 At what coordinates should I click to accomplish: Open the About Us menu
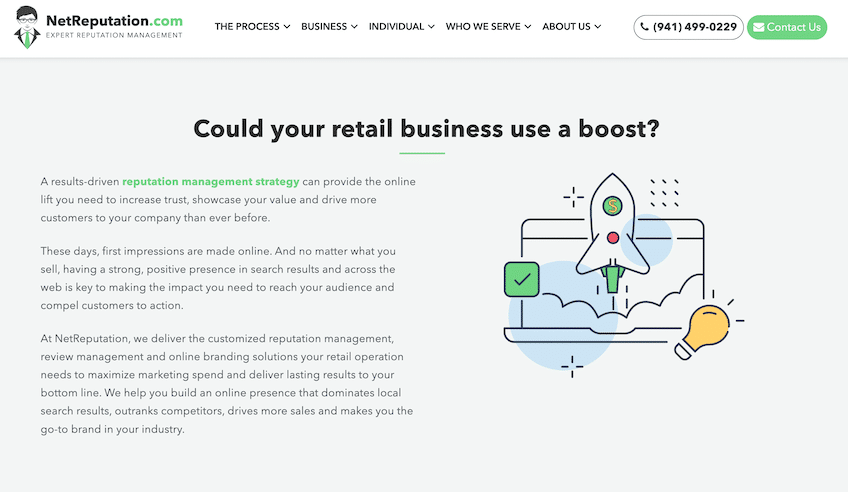[571, 26]
